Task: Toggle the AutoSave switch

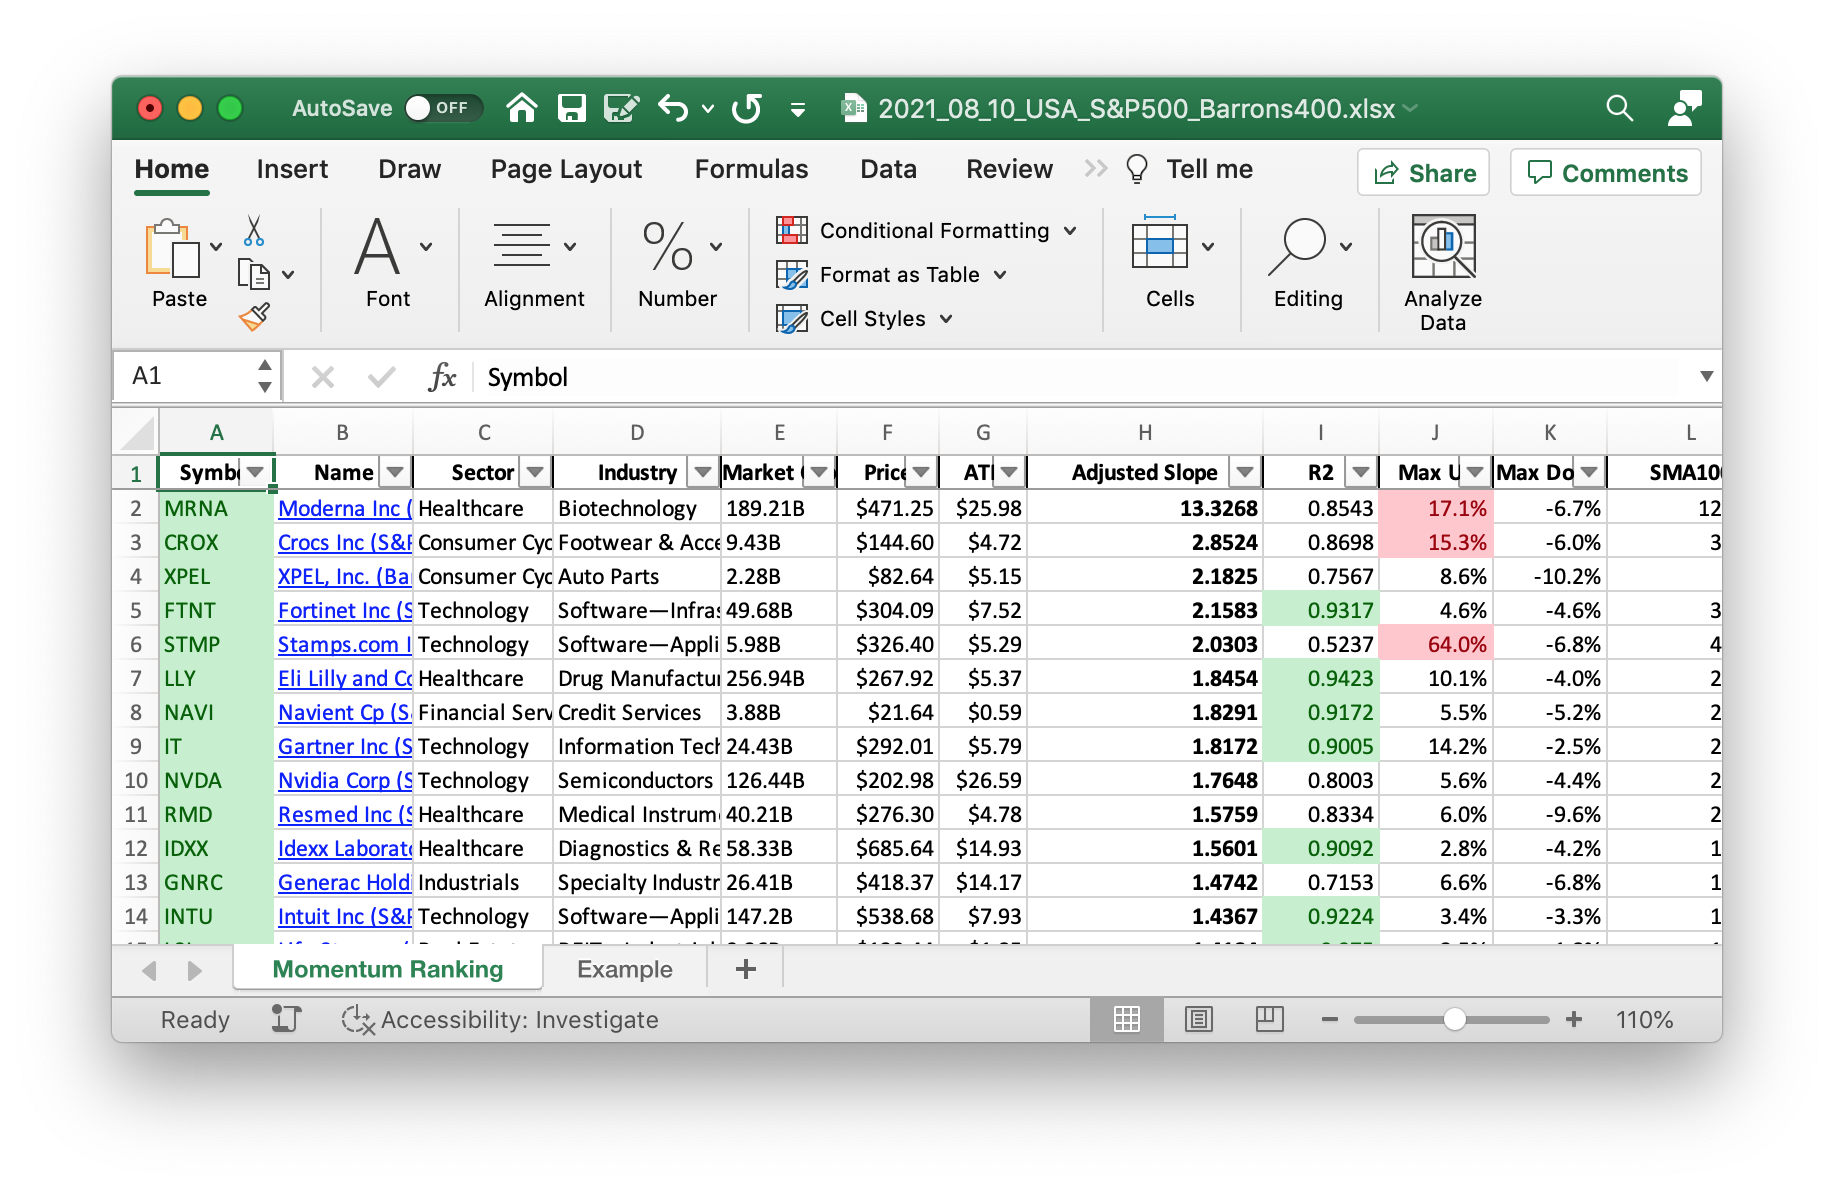Action: [443, 108]
